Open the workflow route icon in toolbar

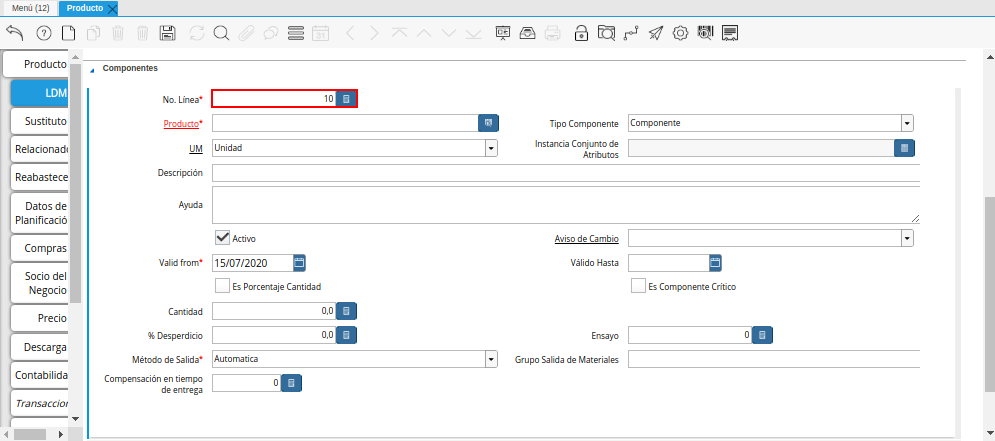pos(630,33)
